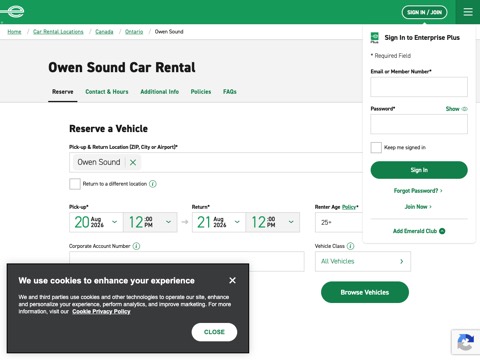Image resolution: width=480 pixels, height=360 pixels.
Task: Switch to the Contact & Hours tab
Action: click(x=107, y=92)
